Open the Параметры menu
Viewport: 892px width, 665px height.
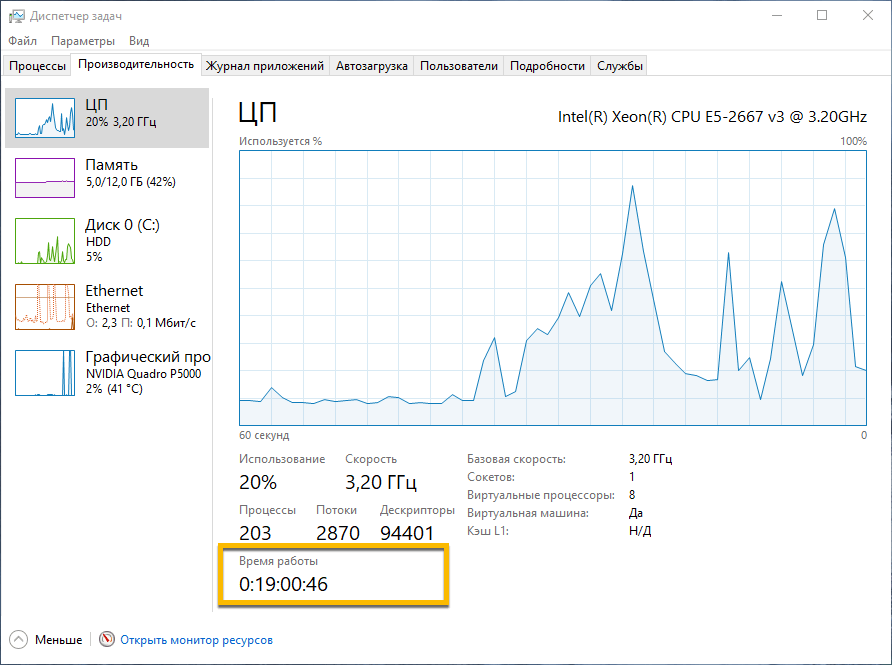(x=83, y=41)
